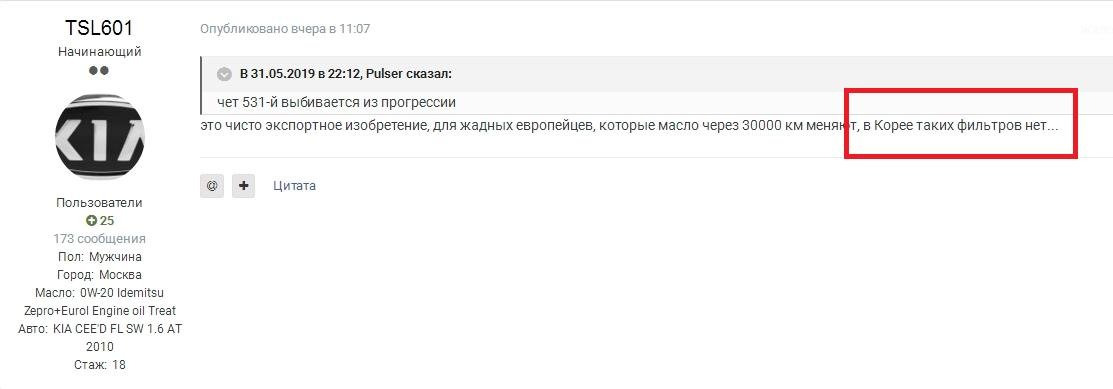Open the 173 сообщения posts link
The image size is (1113, 389).
[x=99, y=239]
